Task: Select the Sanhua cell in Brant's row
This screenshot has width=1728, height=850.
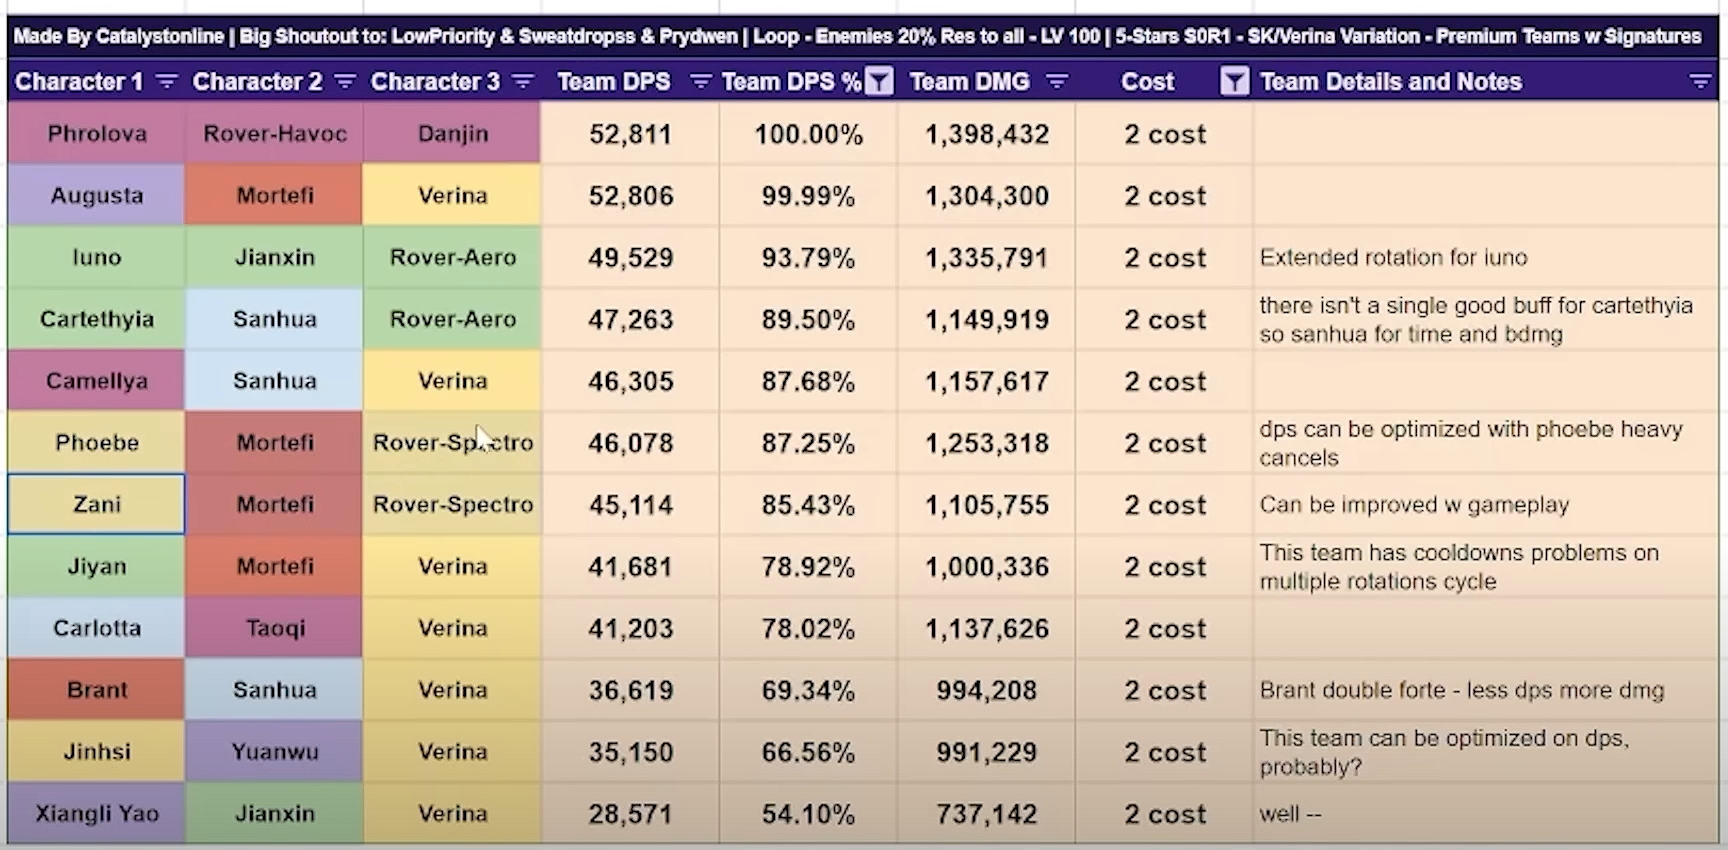Action: [x=274, y=690]
